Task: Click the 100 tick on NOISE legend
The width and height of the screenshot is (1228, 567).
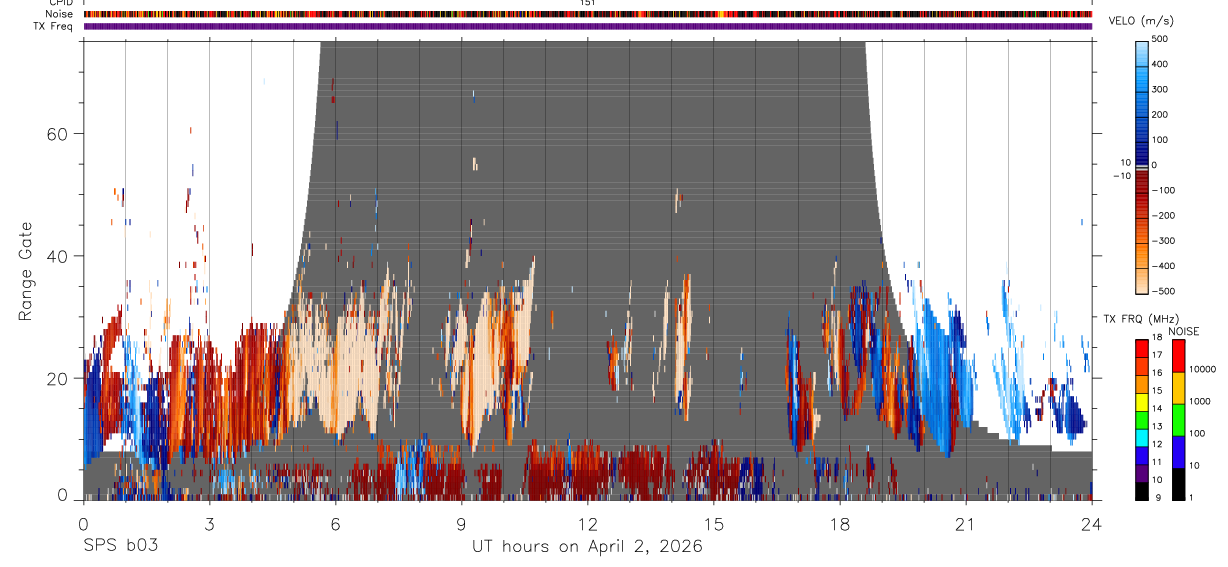Action: (x=1198, y=434)
